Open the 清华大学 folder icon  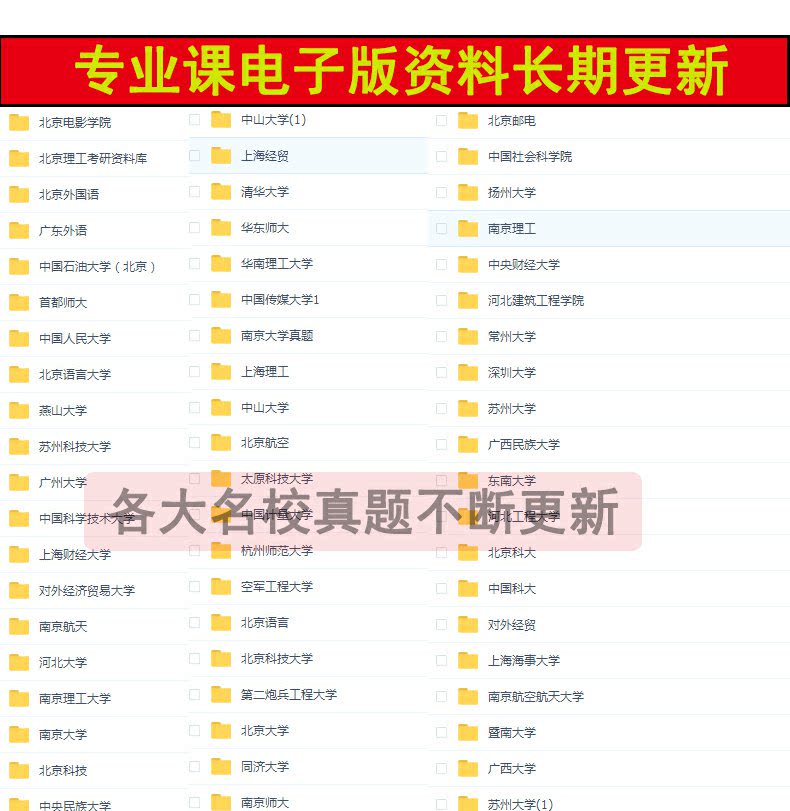click(221, 192)
